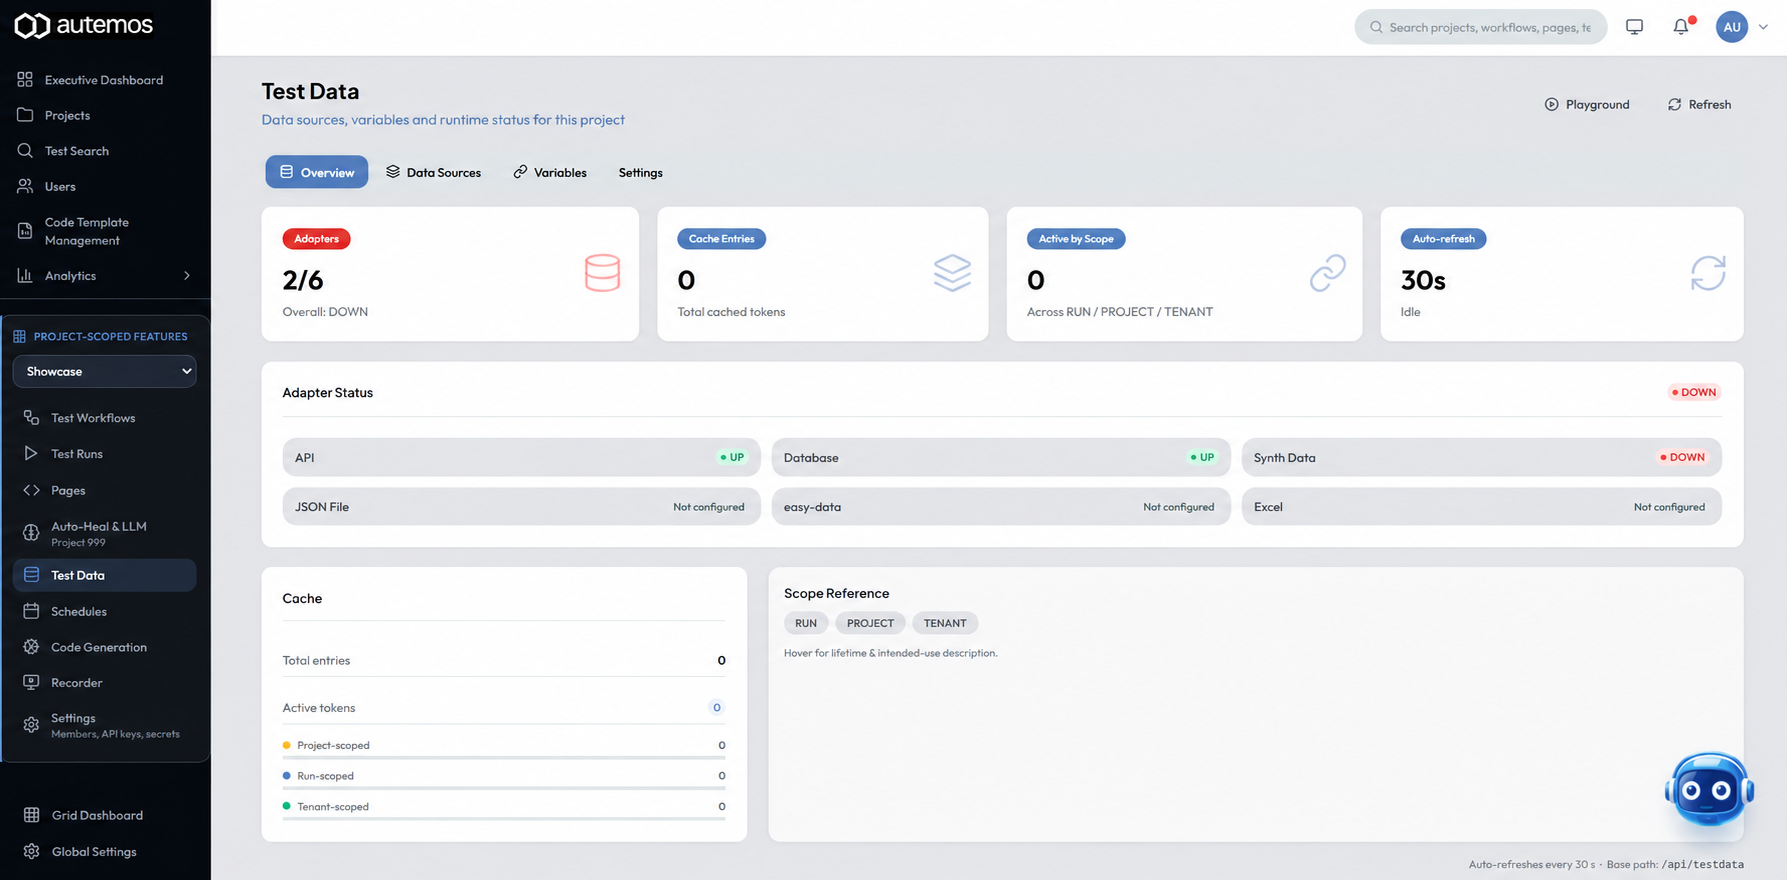Open user menu chevron next to avatar
The height and width of the screenshot is (880, 1787).
point(1763,27)
